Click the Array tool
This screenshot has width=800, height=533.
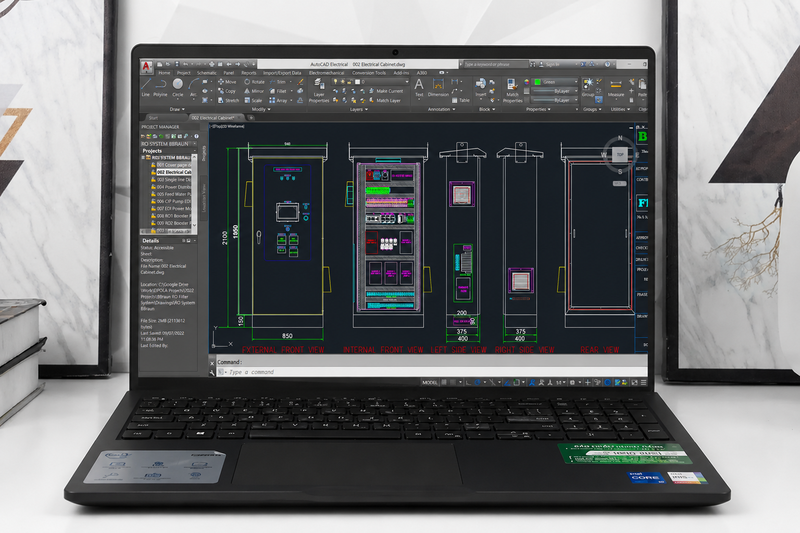pos(278,100)
